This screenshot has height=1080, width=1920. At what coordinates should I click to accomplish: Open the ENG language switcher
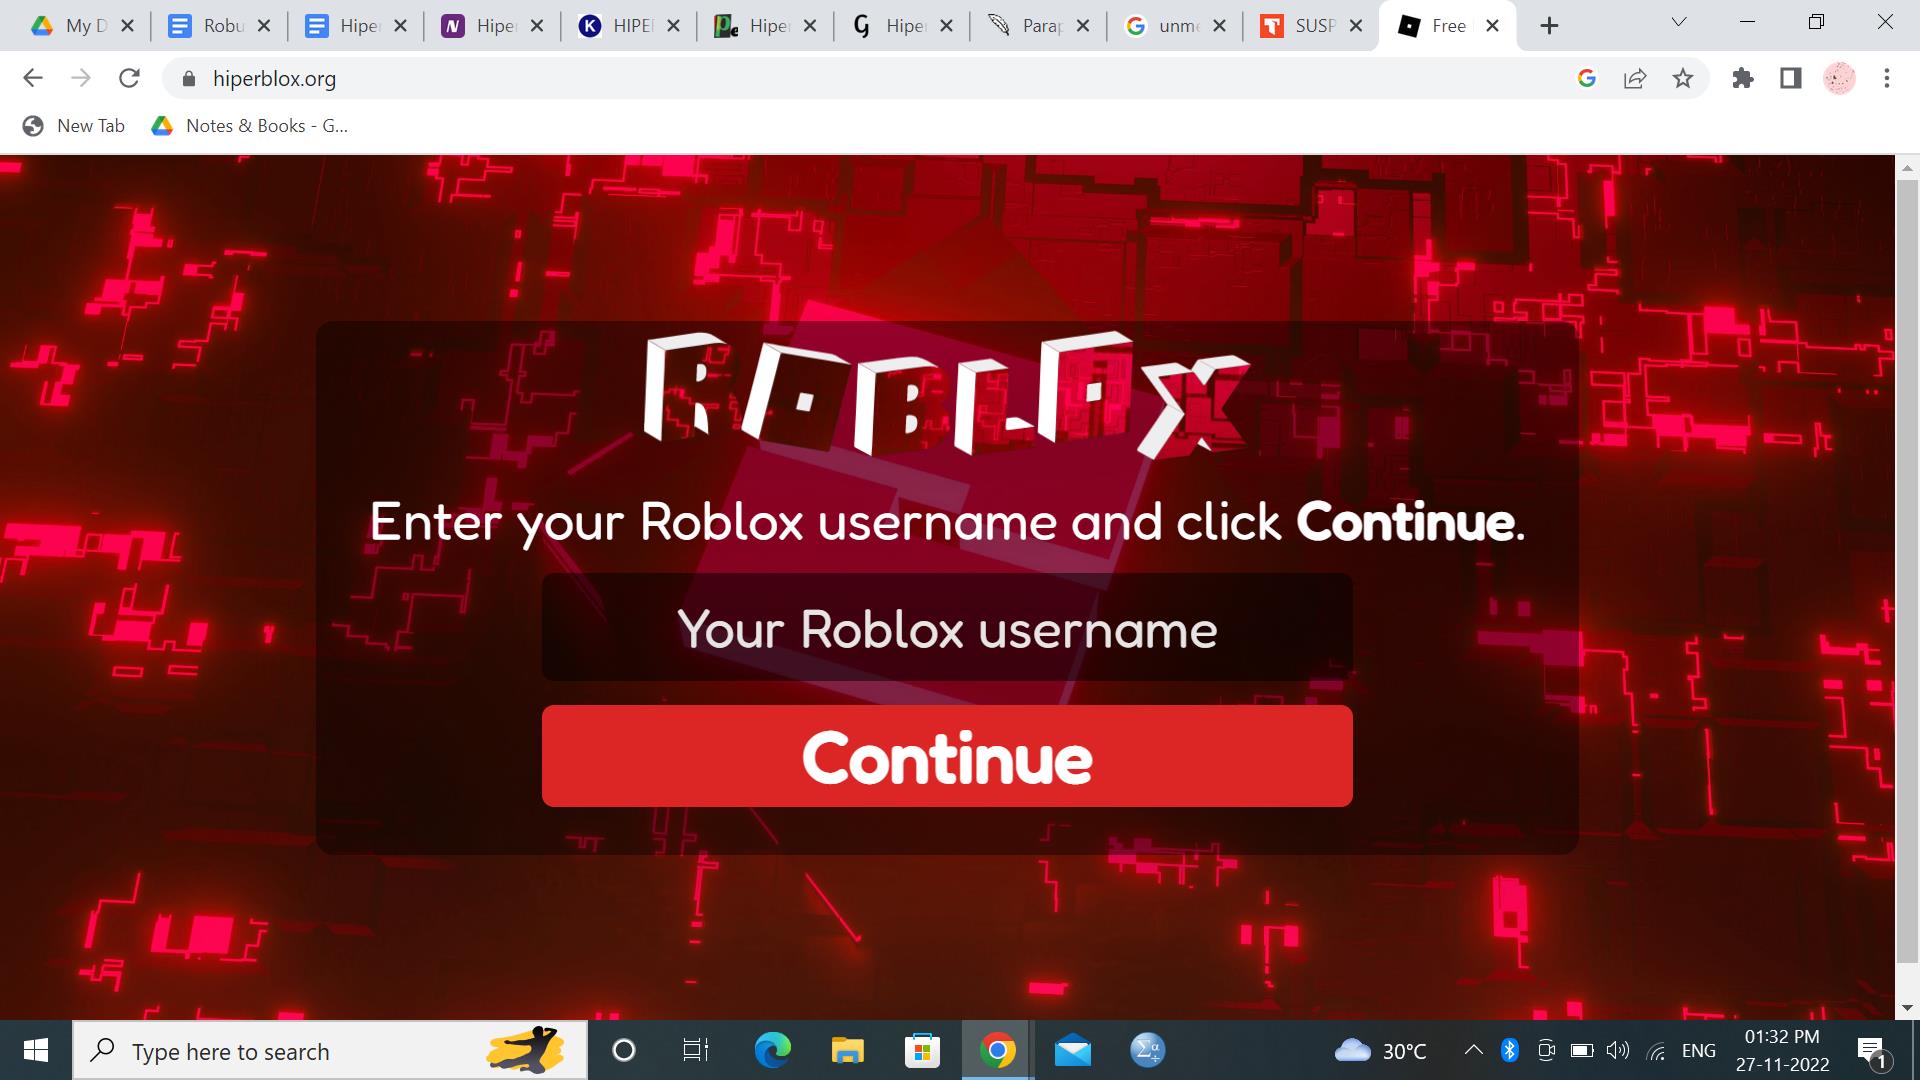[1699, 1050]
